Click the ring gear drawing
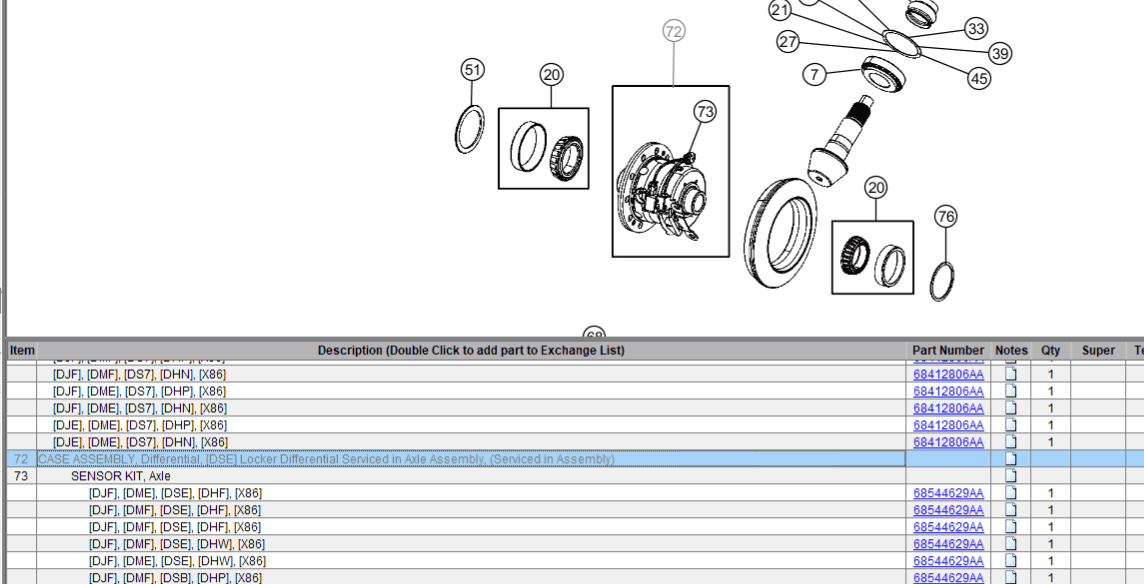This screenshot has width=1144, height=584. (x=781, y=234)
